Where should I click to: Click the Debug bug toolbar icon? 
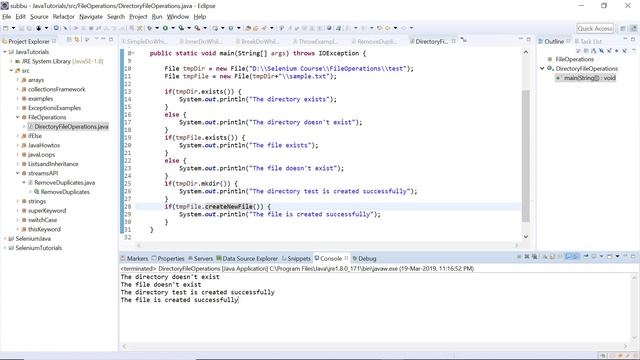[x=149, y=28]
